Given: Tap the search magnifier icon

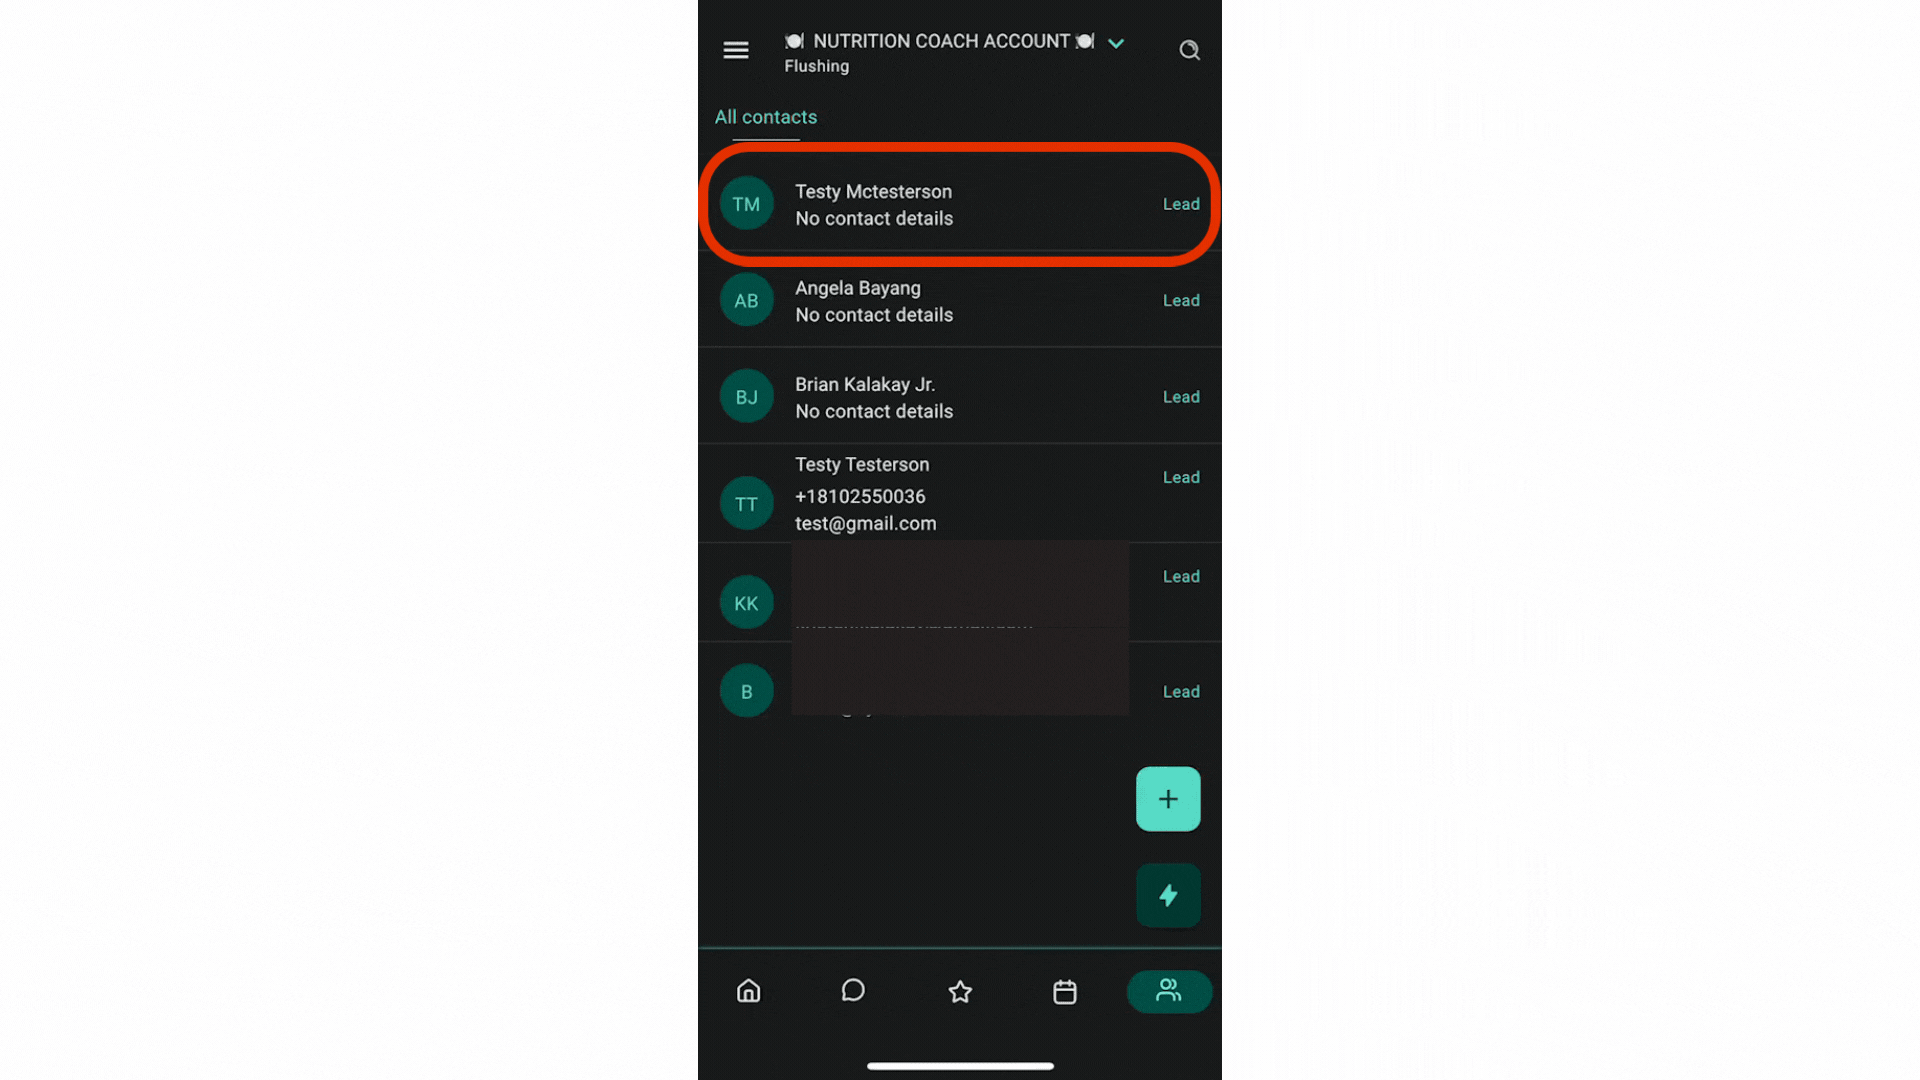Looking at the screenshot, I should pos(1188,50).
